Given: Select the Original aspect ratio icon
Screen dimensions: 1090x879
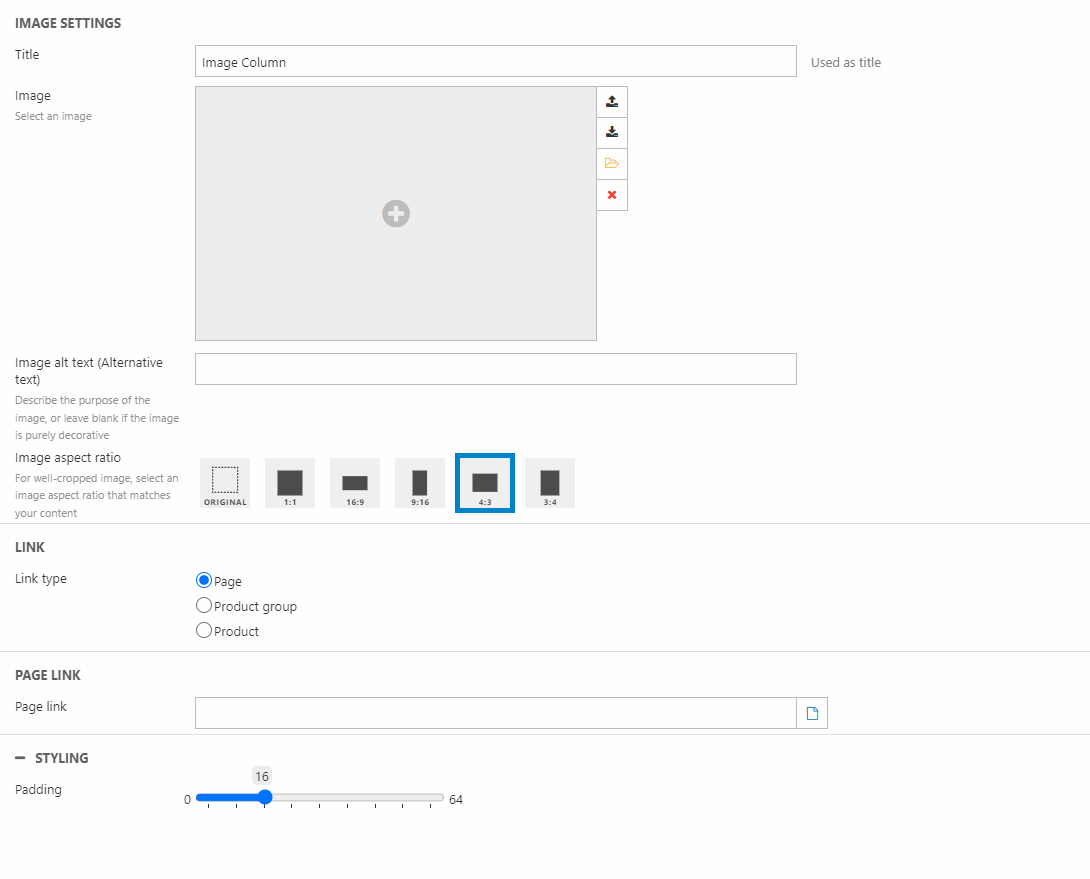Looking at the screenshot, I should (225, 483).
